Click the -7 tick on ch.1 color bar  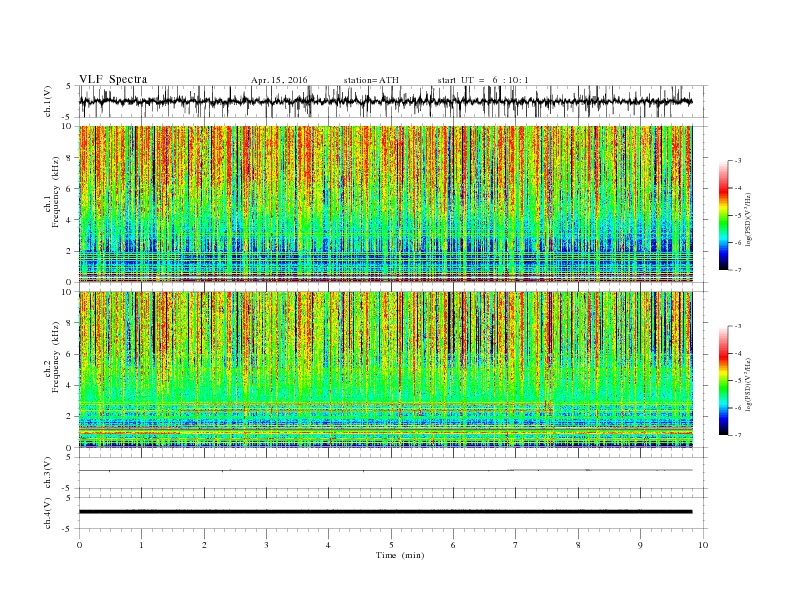737,270
